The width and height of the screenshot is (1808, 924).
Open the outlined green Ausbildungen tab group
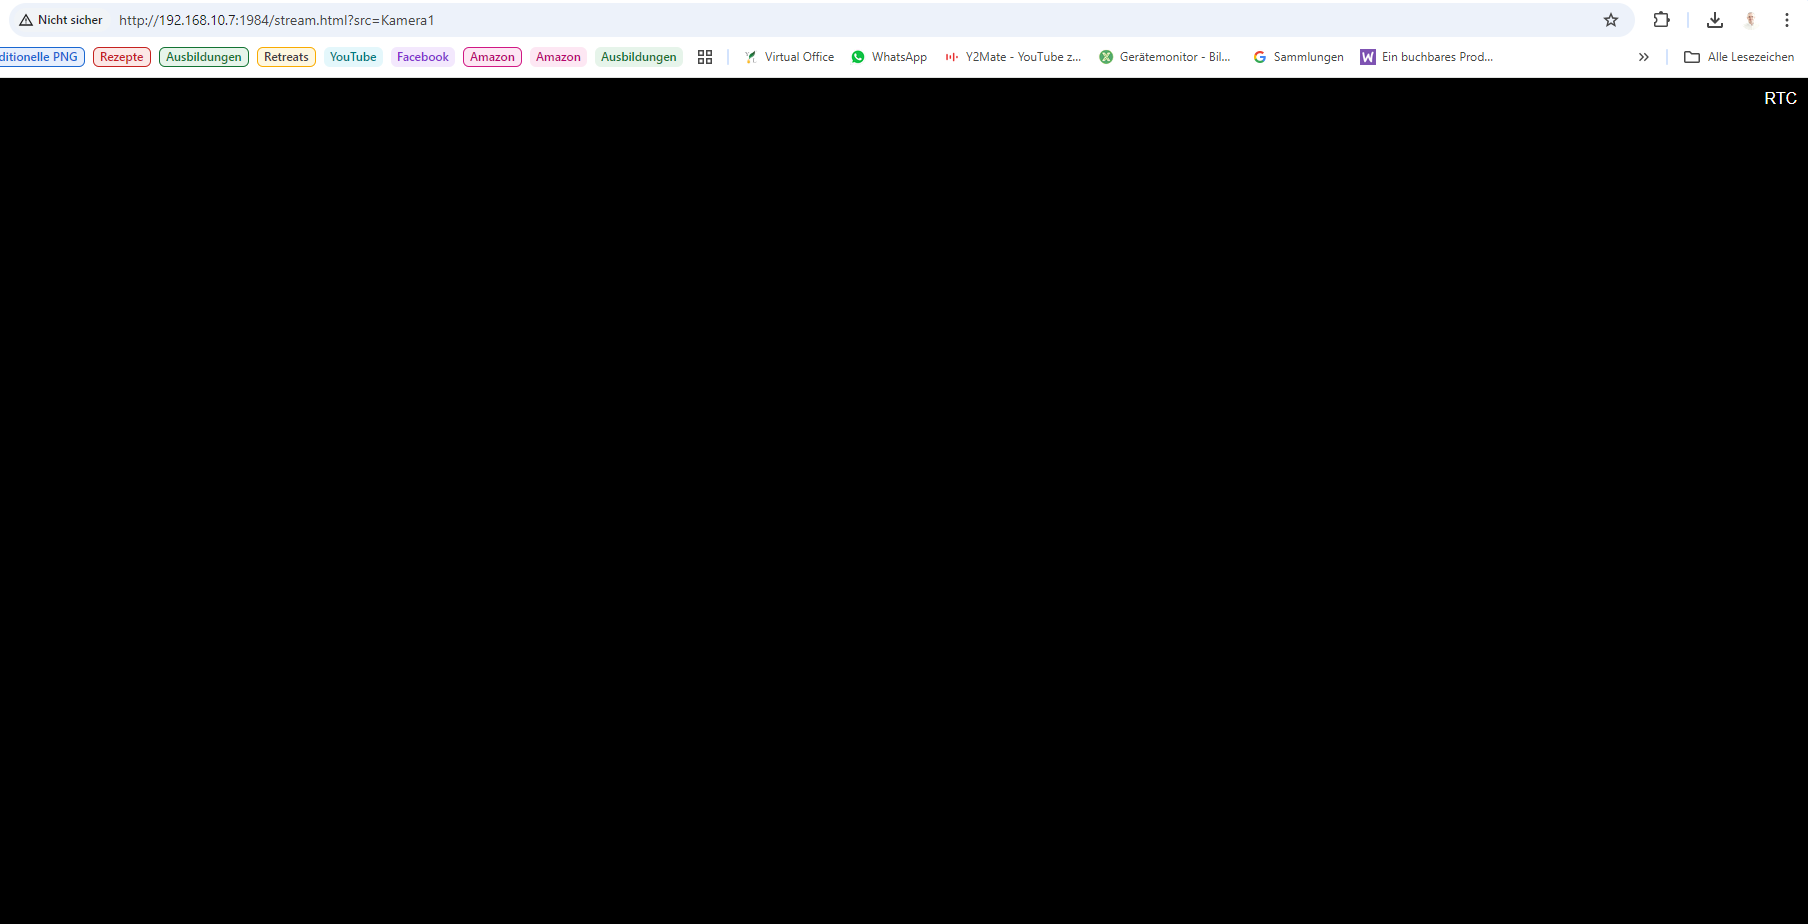point(204,57)
